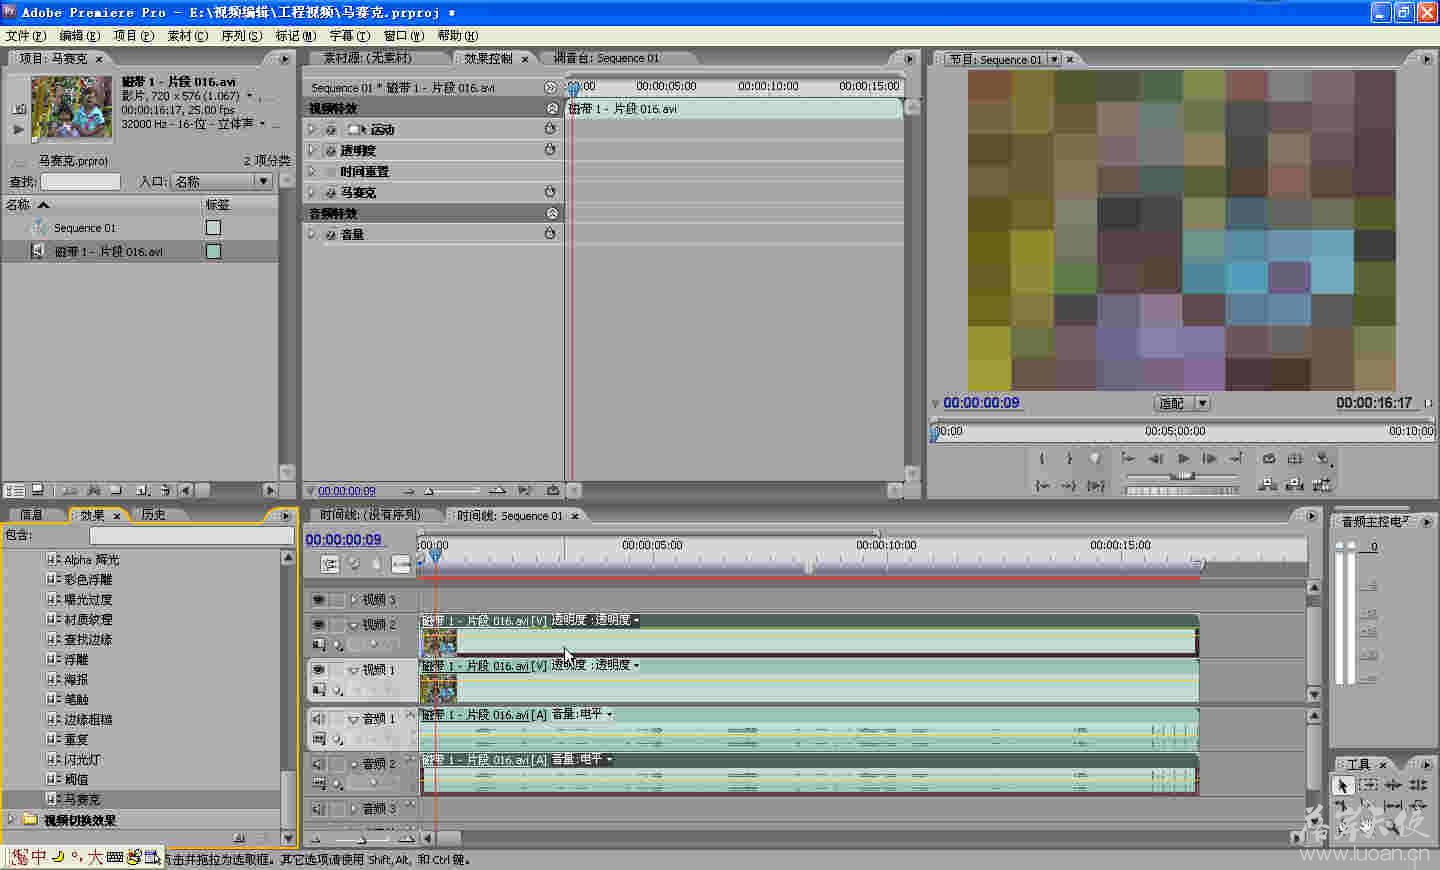Screen dimensions: 1440x870
Task: Click the Set In Point icon in program monitor
Action: tap(1042, 459)
